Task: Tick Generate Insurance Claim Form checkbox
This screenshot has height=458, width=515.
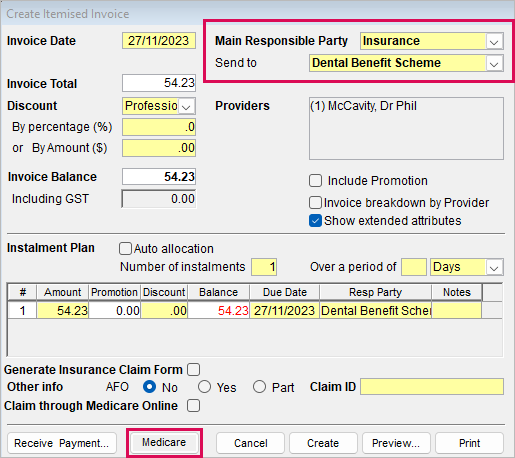Action: coord(193,370)
